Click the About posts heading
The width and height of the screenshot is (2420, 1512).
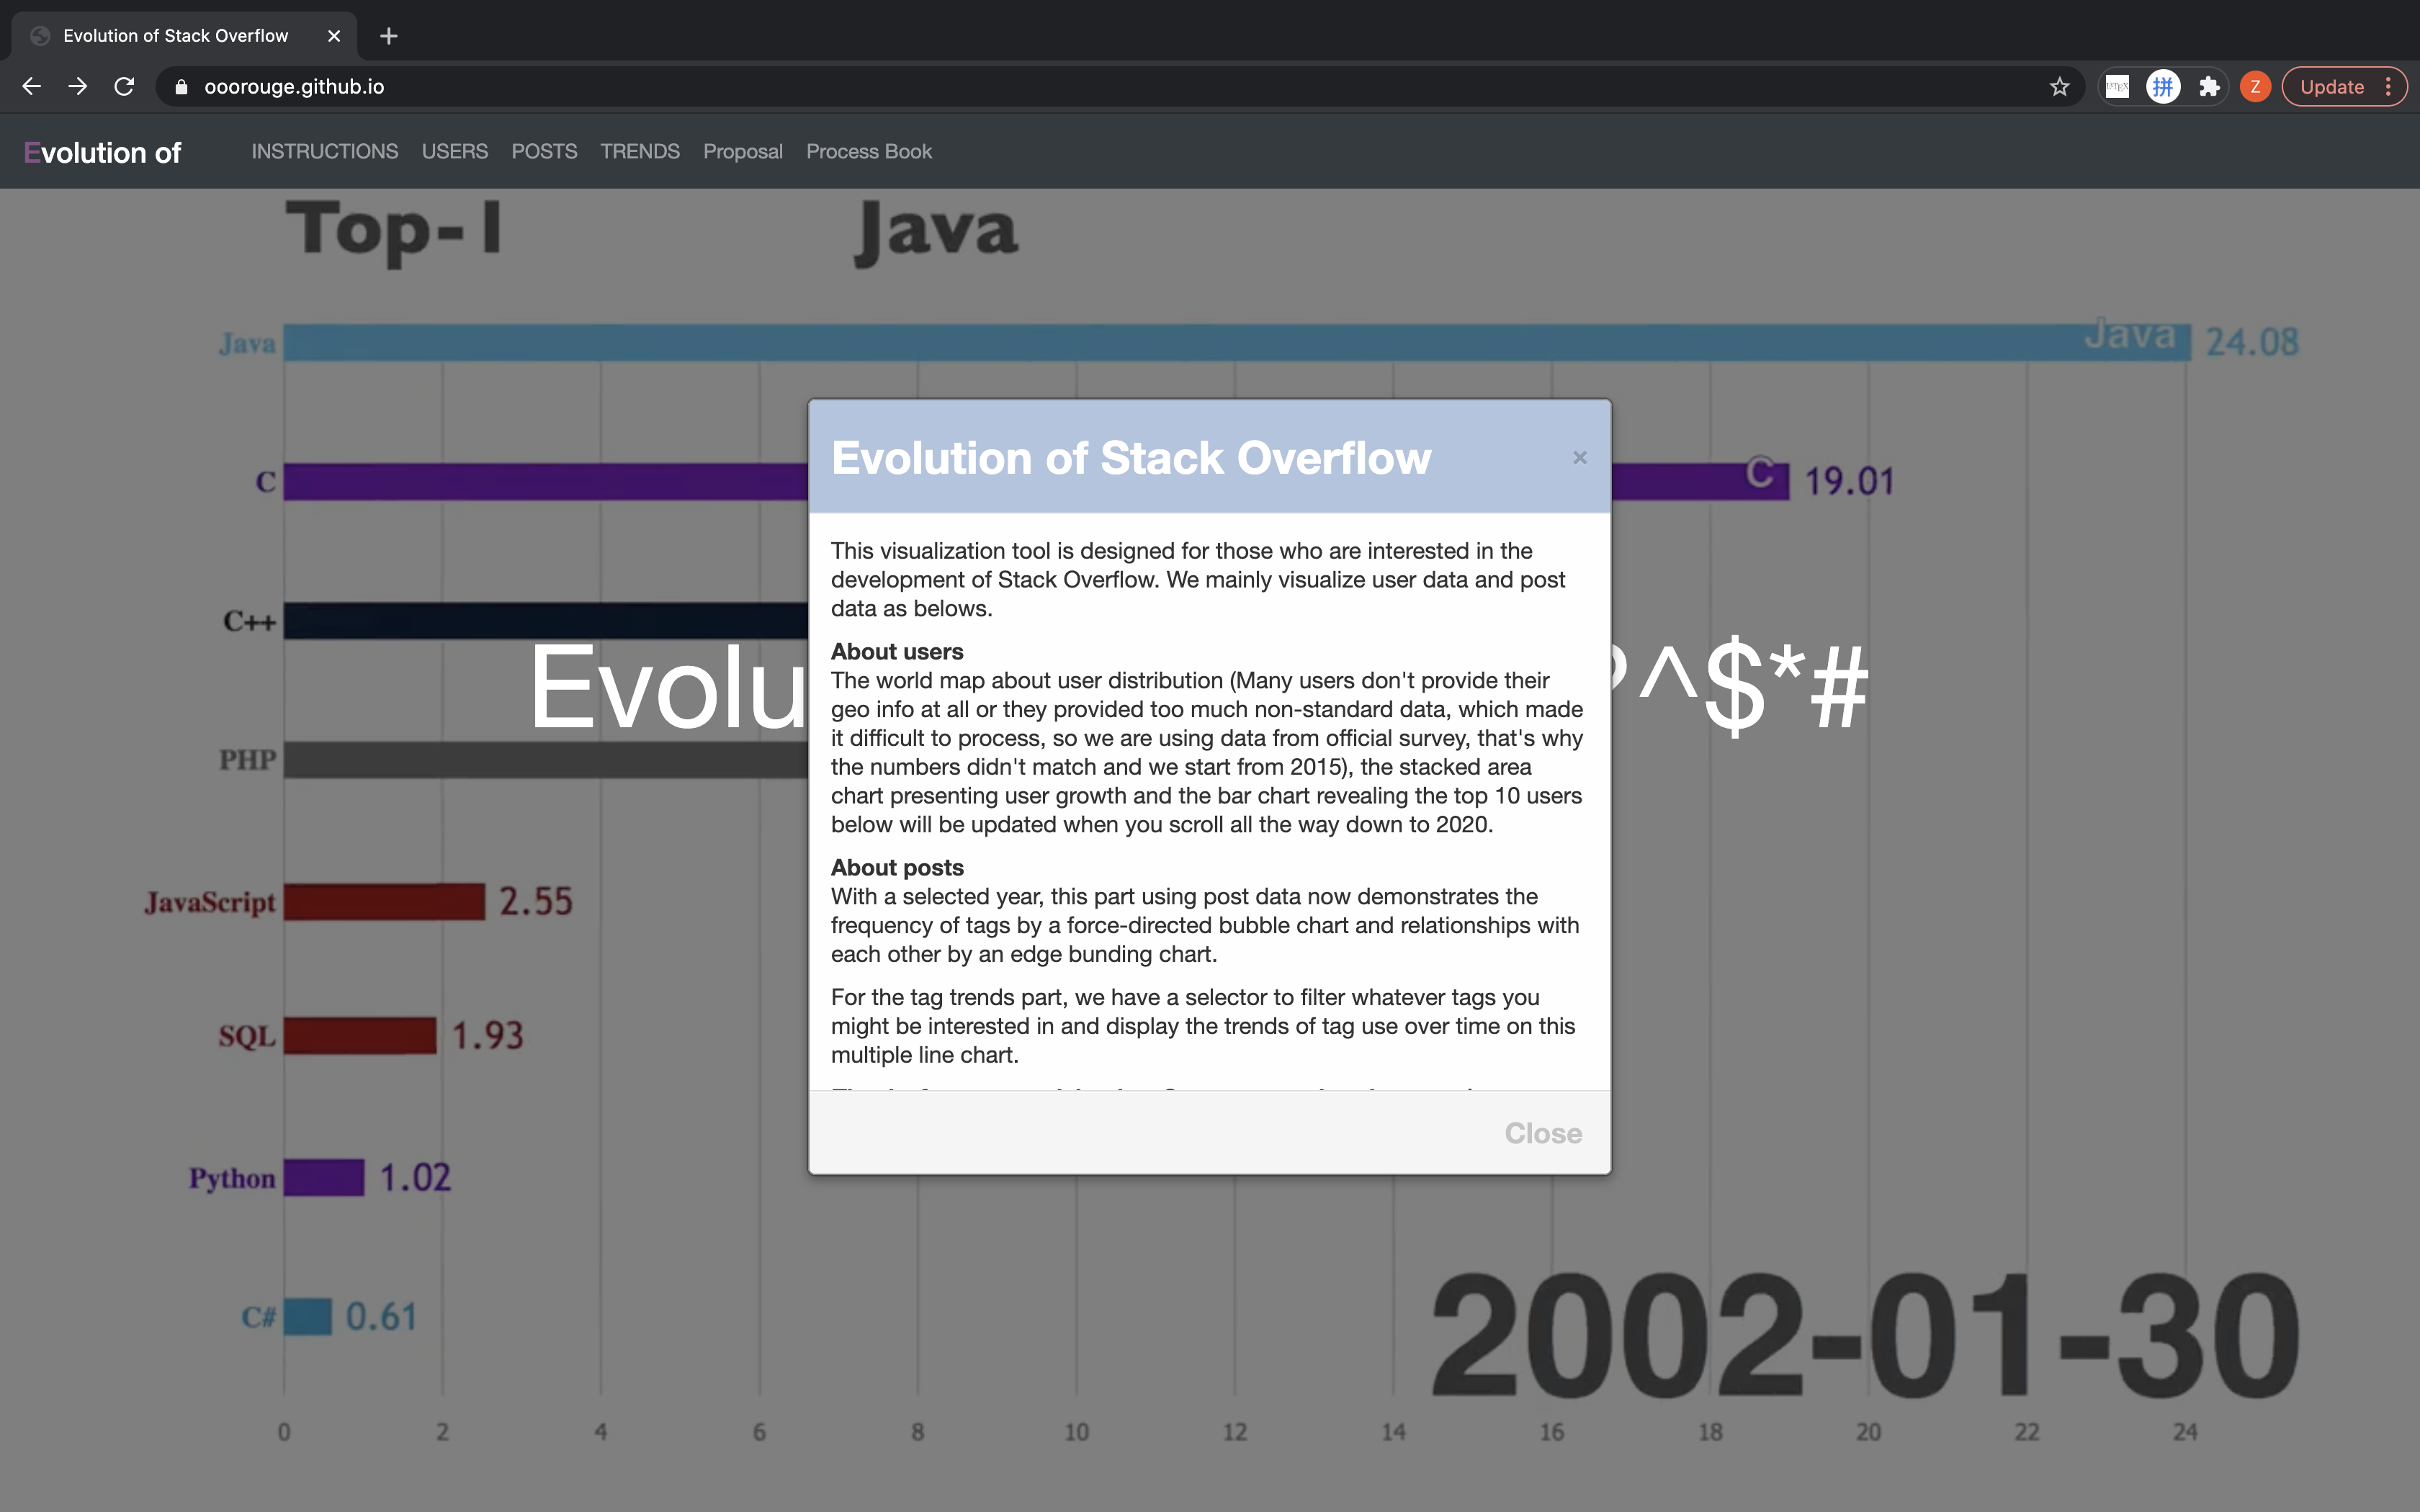click(x=897, y=868)
